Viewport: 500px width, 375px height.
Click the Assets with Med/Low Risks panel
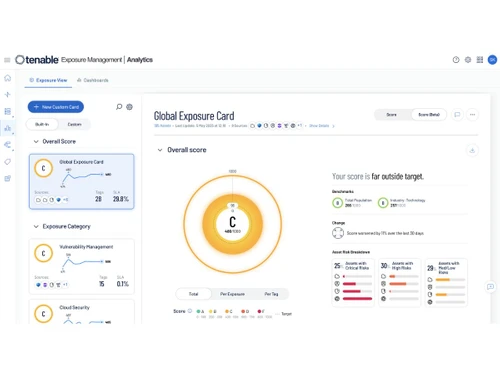pos(446,283)
